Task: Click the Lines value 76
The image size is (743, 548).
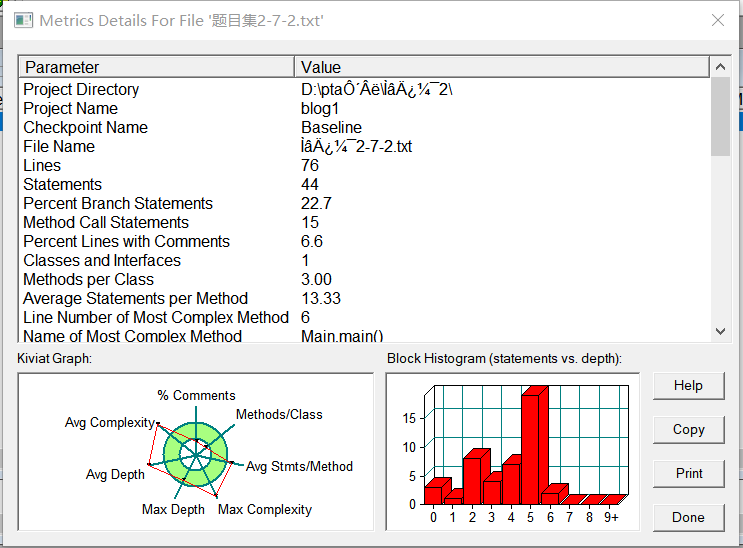Action: [x=310, y=165]
